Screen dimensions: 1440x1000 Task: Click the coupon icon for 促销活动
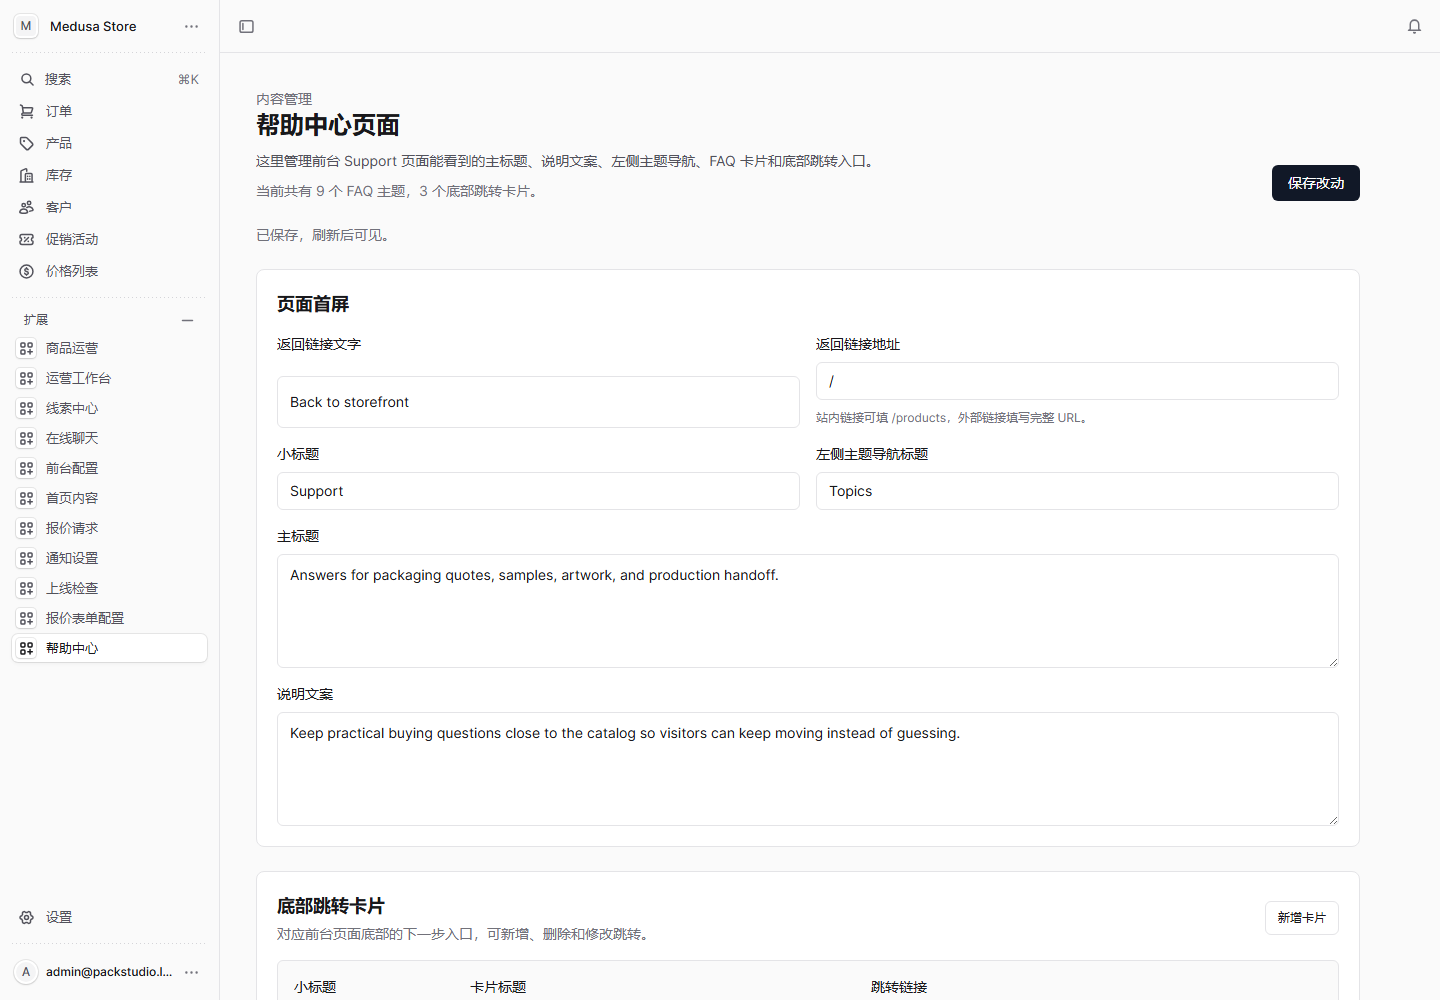point(27,239)
